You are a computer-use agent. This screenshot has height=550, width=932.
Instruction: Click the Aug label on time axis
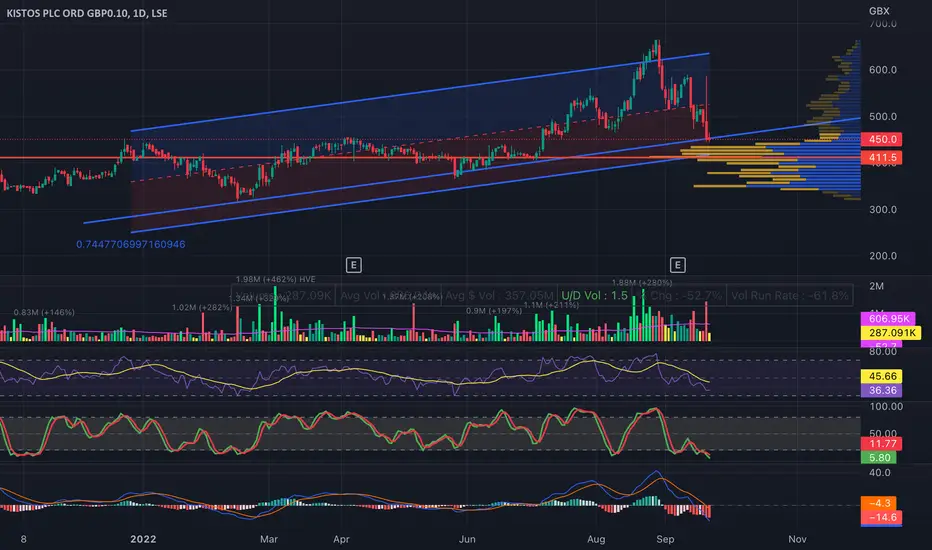(x=596, y=539)
